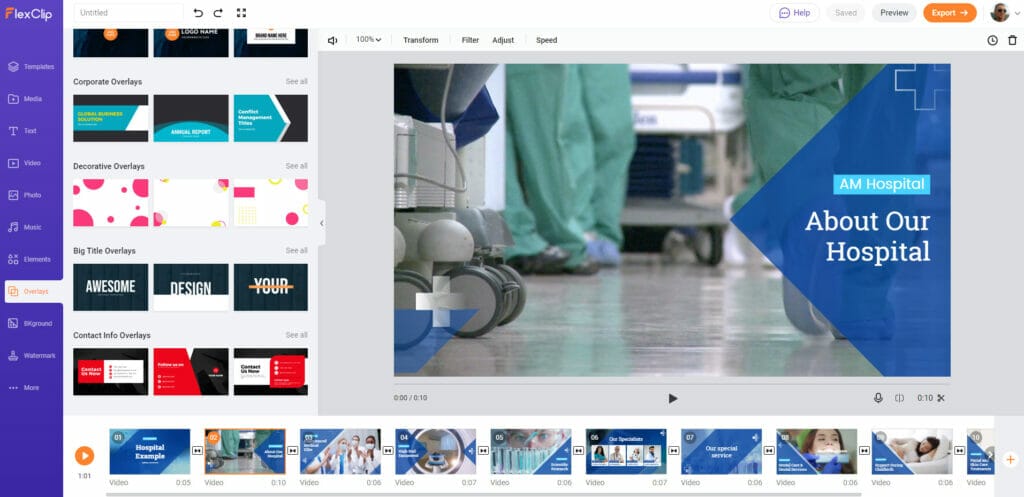Play entire timeline orange button
This screenshot has width=1024, height=497.
[84, 456]
